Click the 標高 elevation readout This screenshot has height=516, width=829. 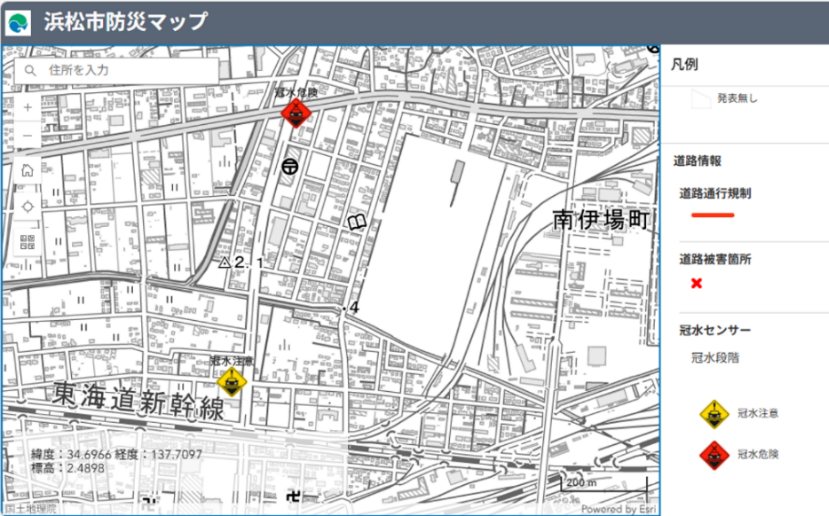coord(68,468)
